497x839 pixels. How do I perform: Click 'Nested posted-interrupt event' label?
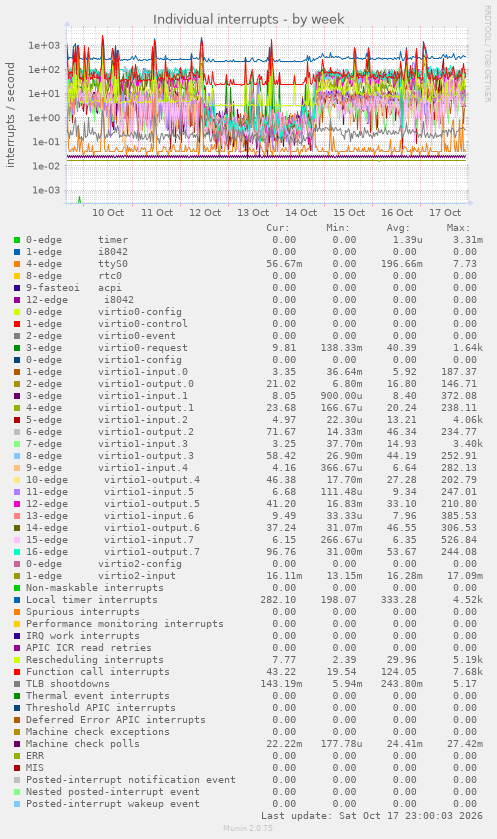(113, 792)
